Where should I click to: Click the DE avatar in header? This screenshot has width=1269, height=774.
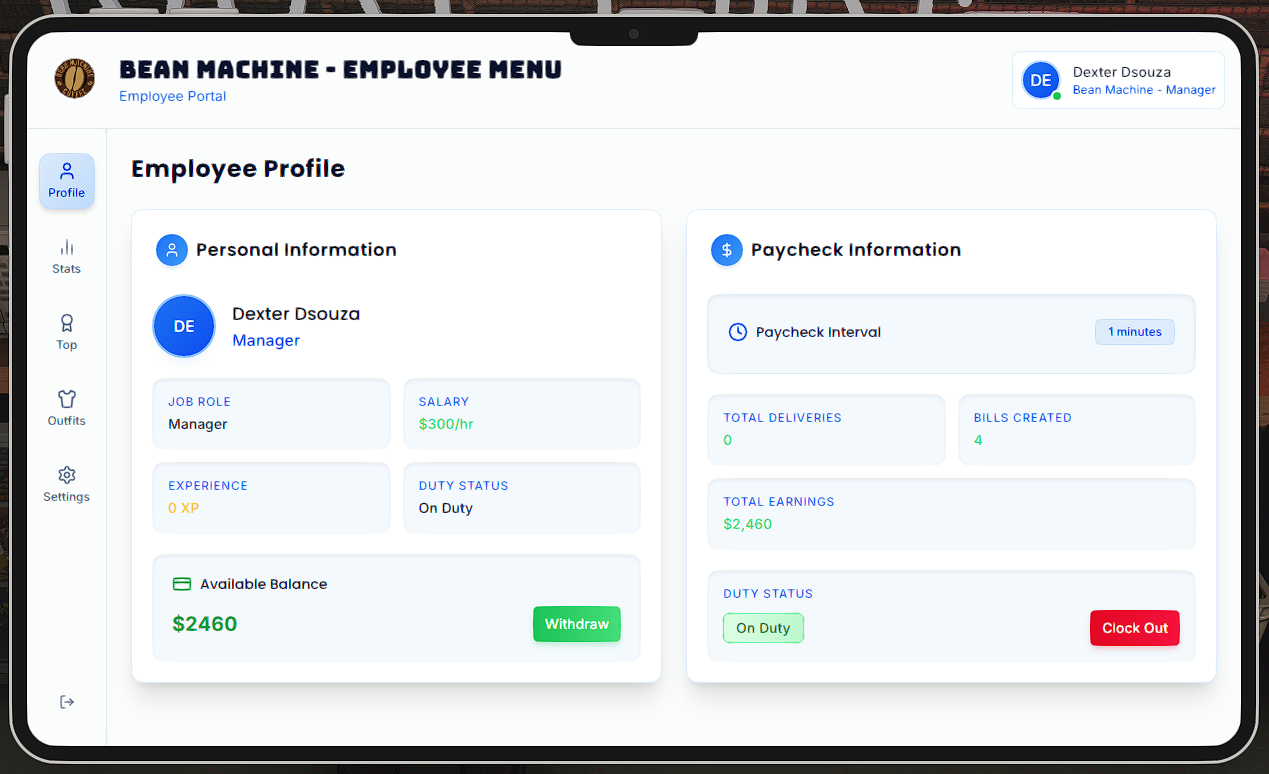tap(1041, 80)
